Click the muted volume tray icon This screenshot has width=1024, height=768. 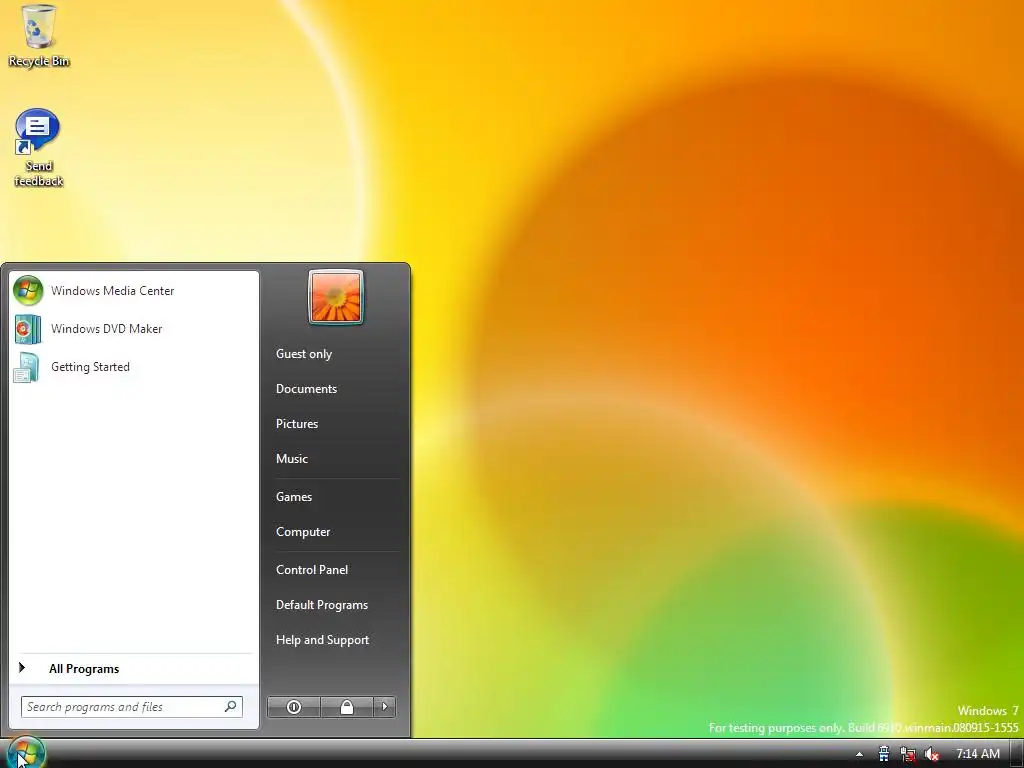point(932,754)
